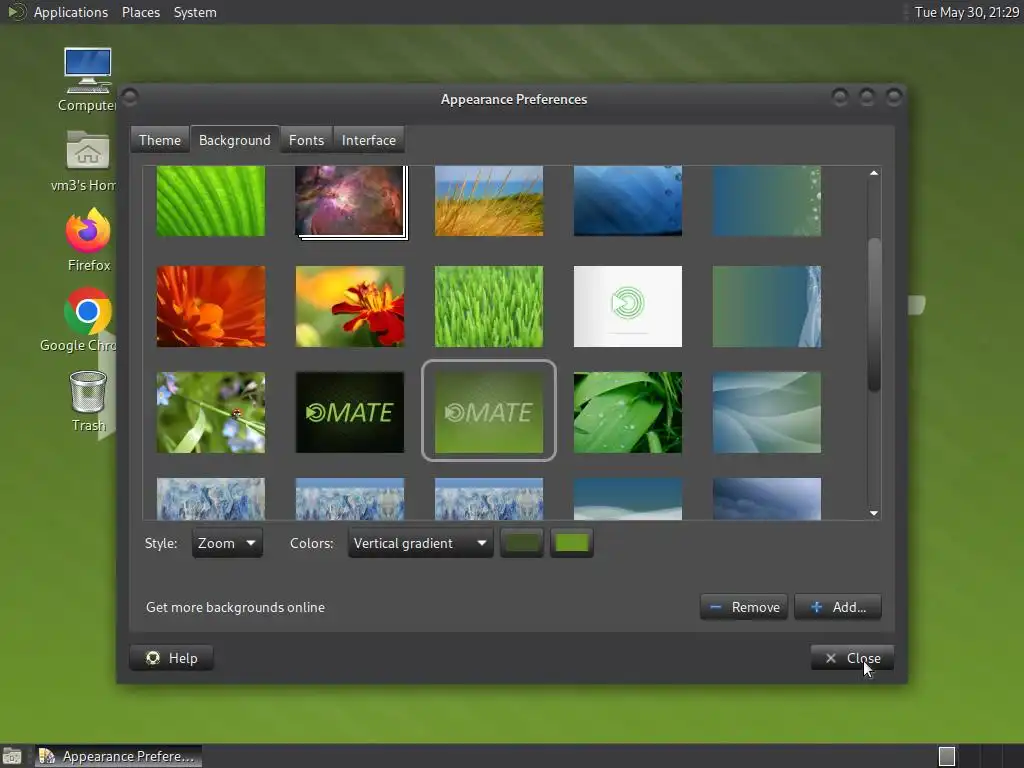The width and height of the screenshot is (1024, 768).
Task: Open vm3's Home folder icon
Action: point(88,160)
